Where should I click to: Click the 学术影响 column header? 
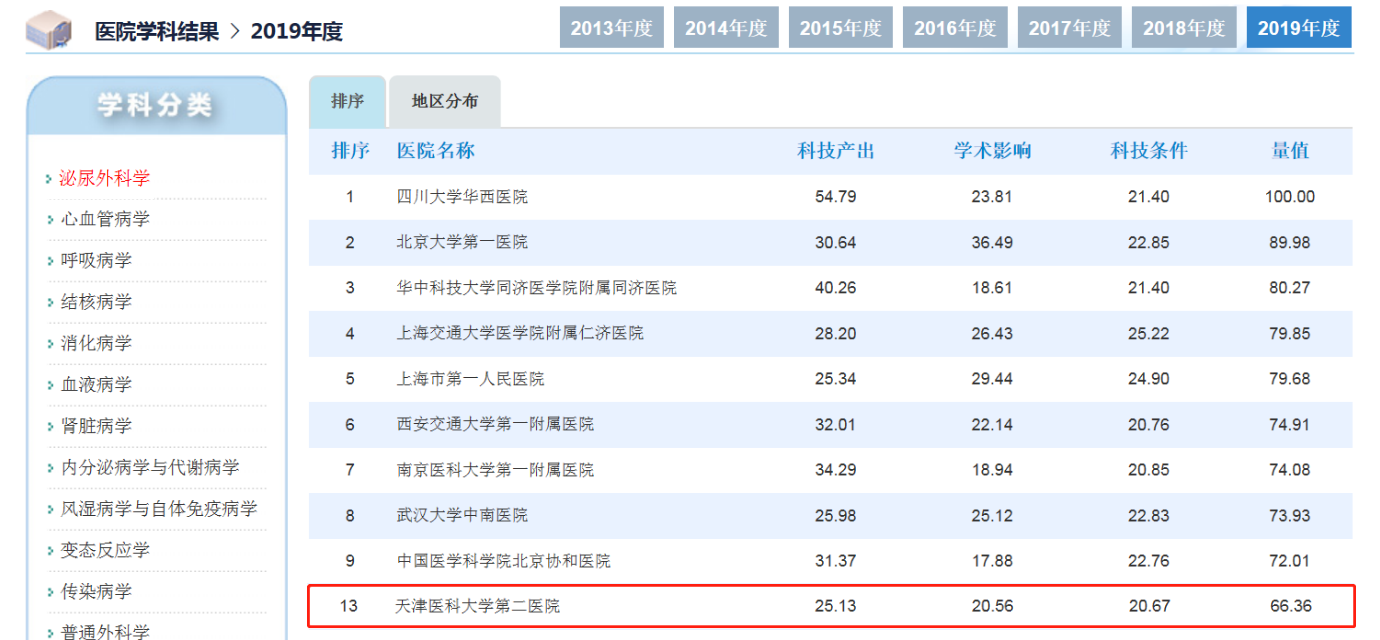992,151
